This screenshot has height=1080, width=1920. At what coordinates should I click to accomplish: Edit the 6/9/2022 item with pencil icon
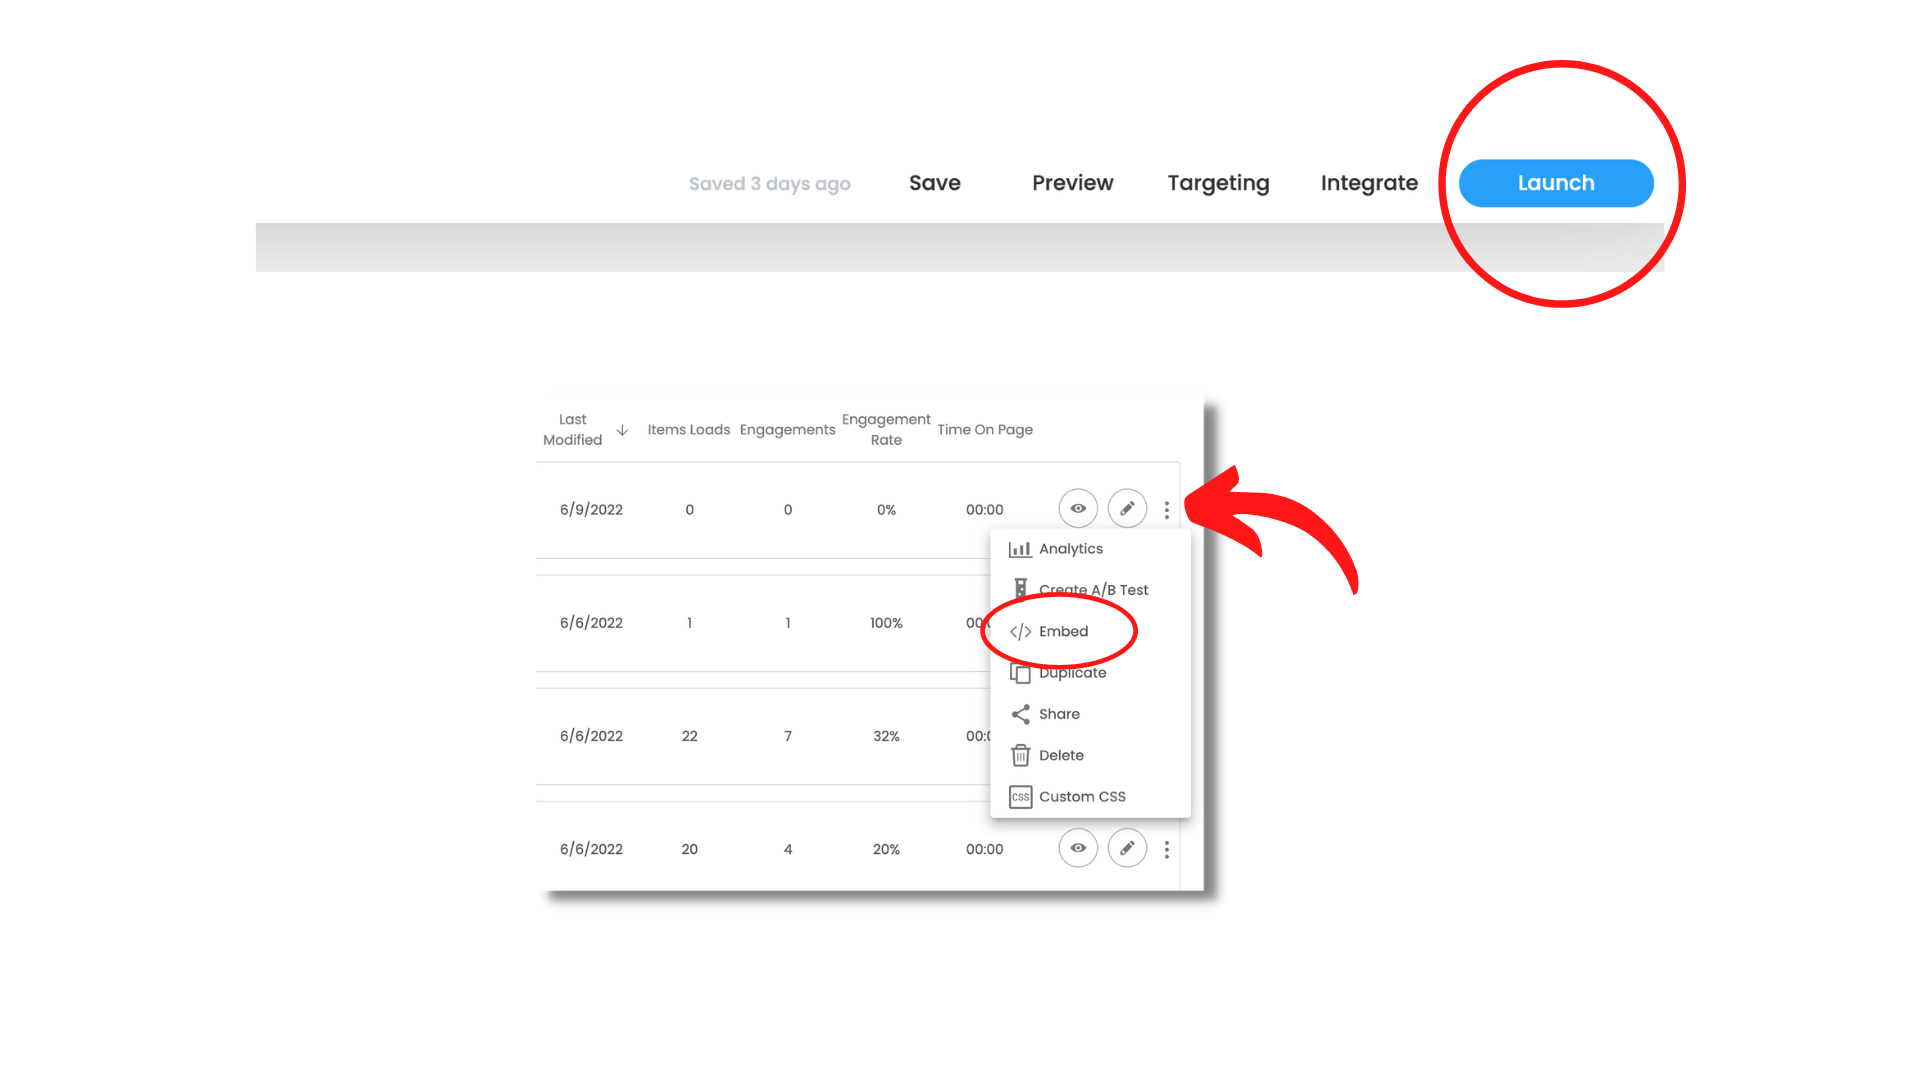pos(1127,509)
